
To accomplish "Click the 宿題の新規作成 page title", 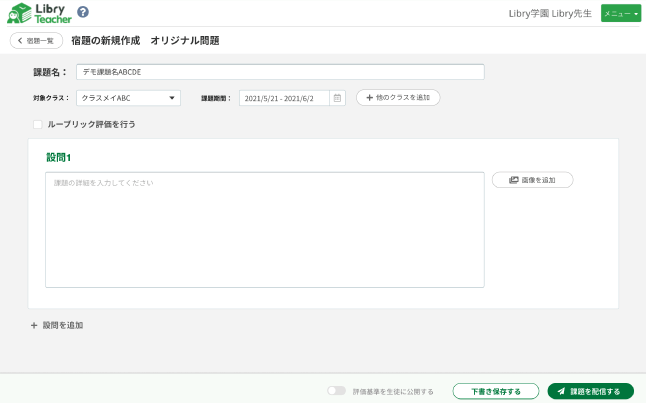I will coord(107,41).
